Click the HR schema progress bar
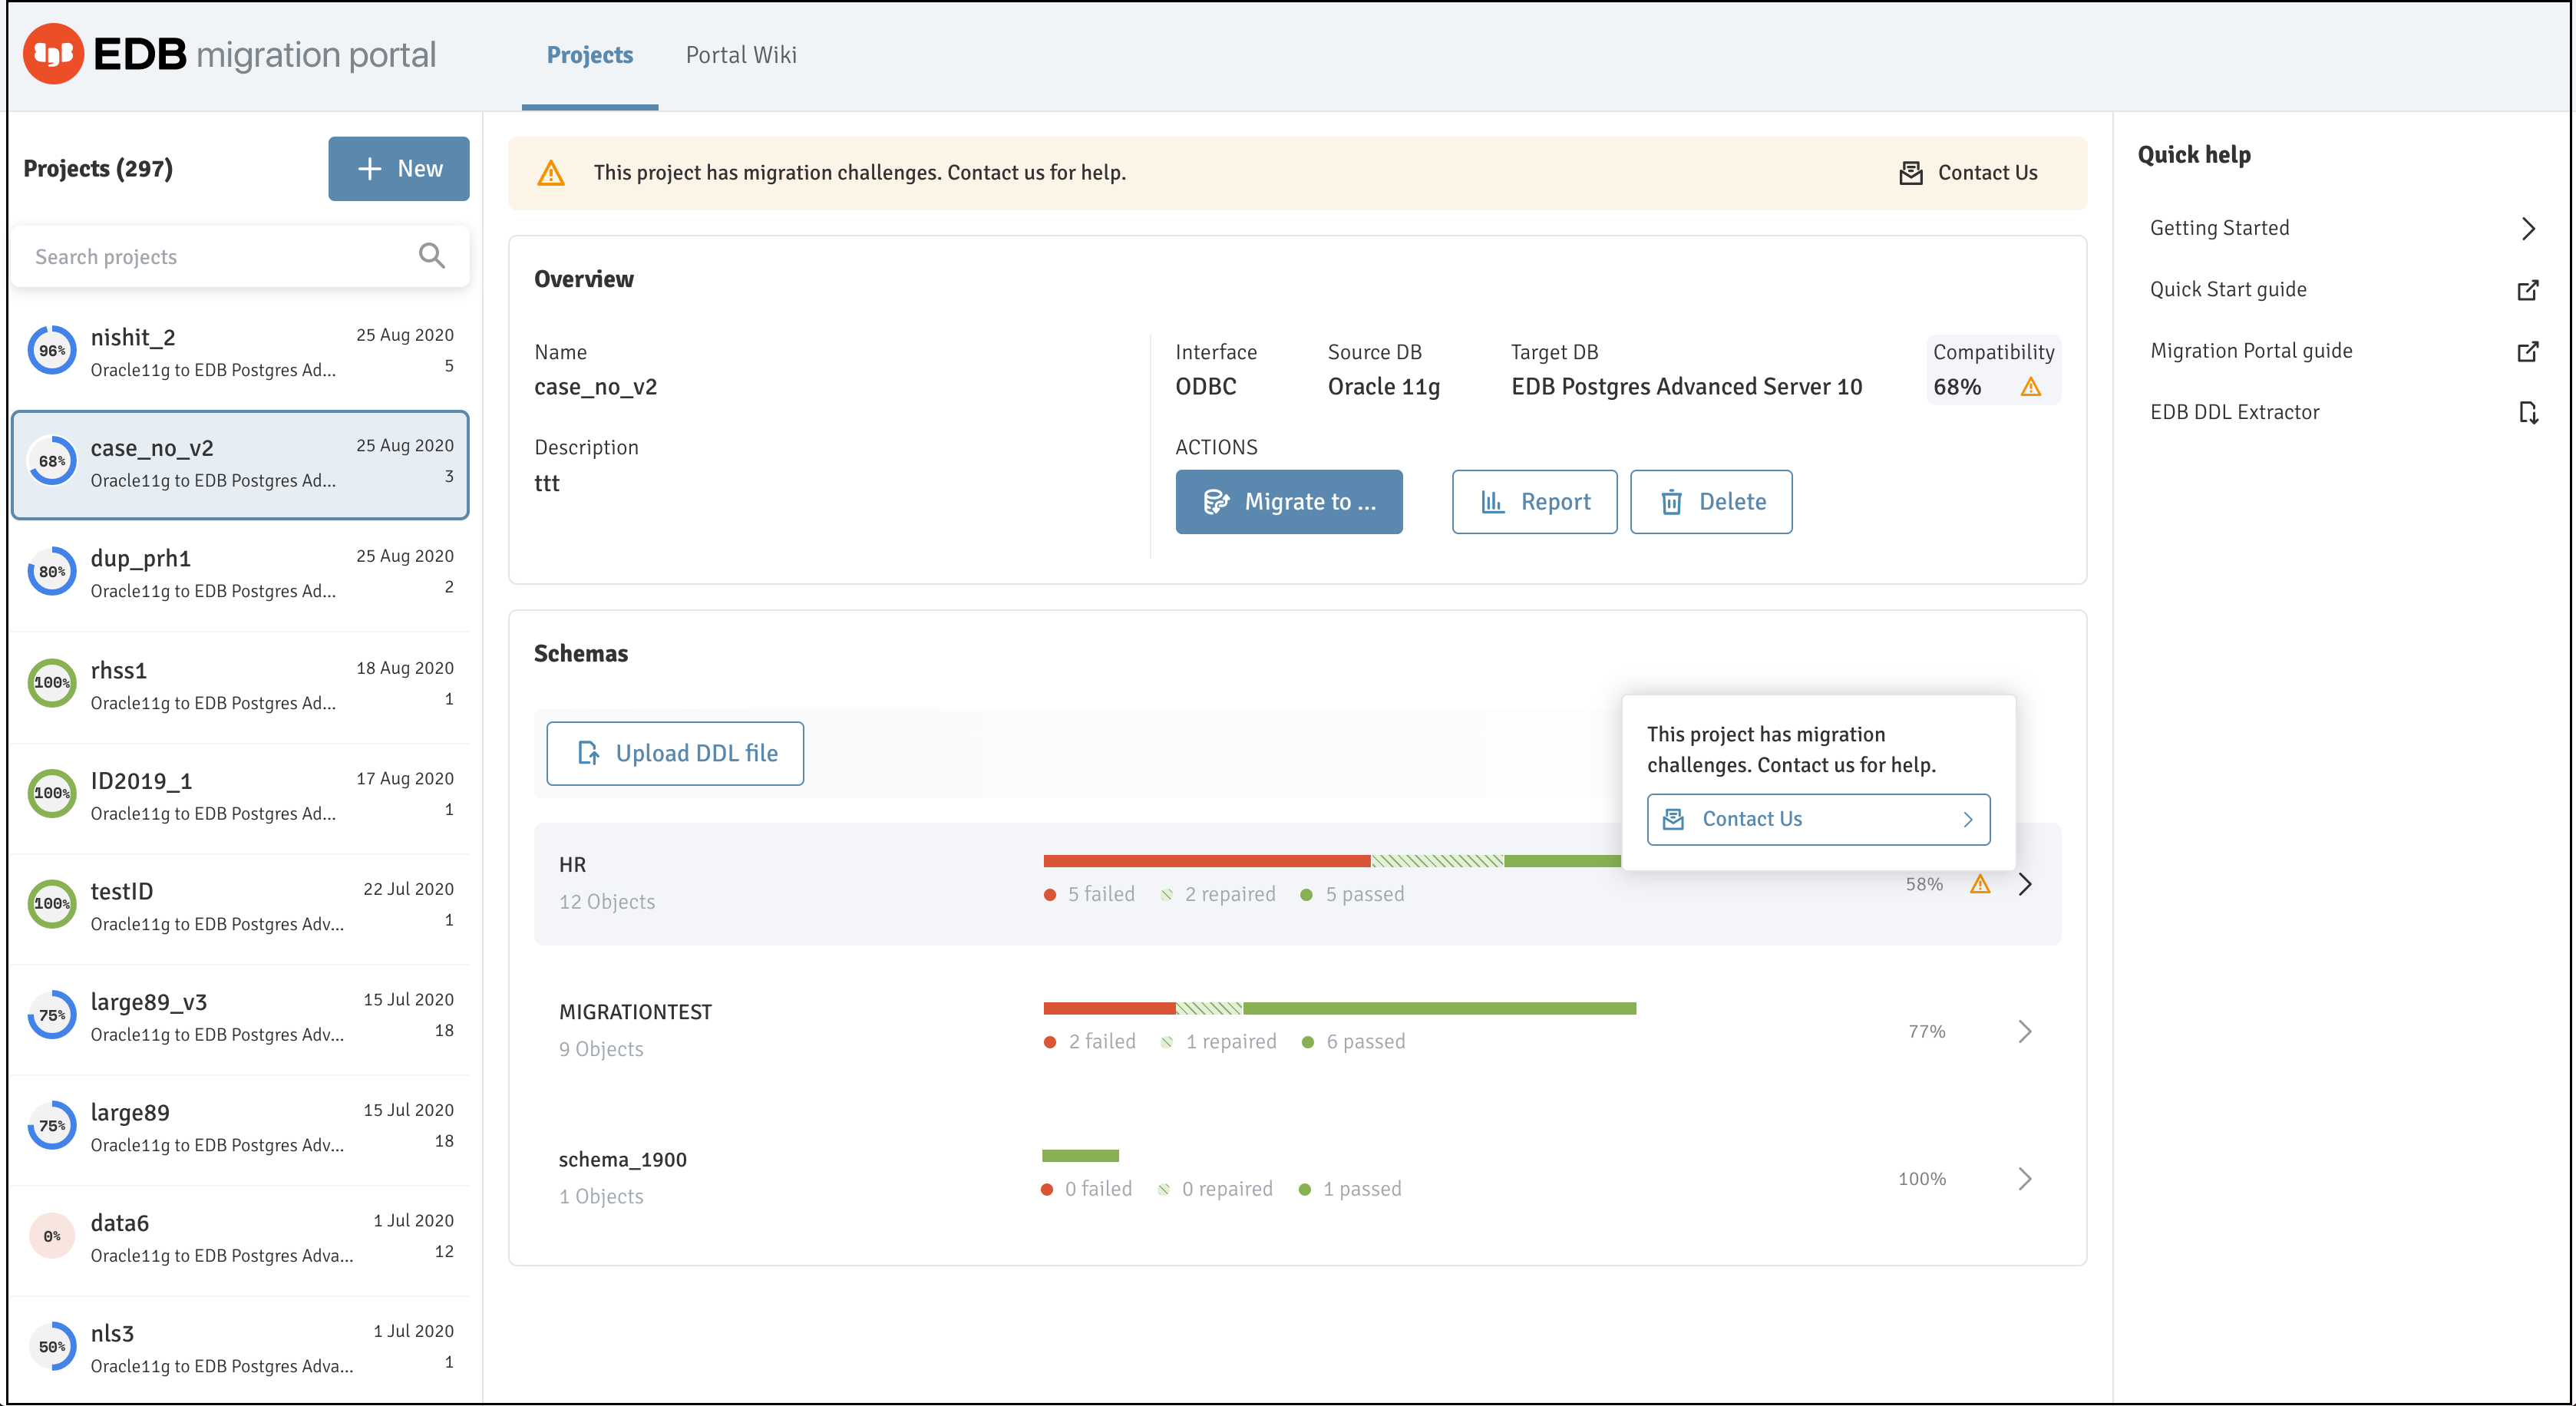Viewport: 2576px width, 1406px height. (x=1331, y=861)
